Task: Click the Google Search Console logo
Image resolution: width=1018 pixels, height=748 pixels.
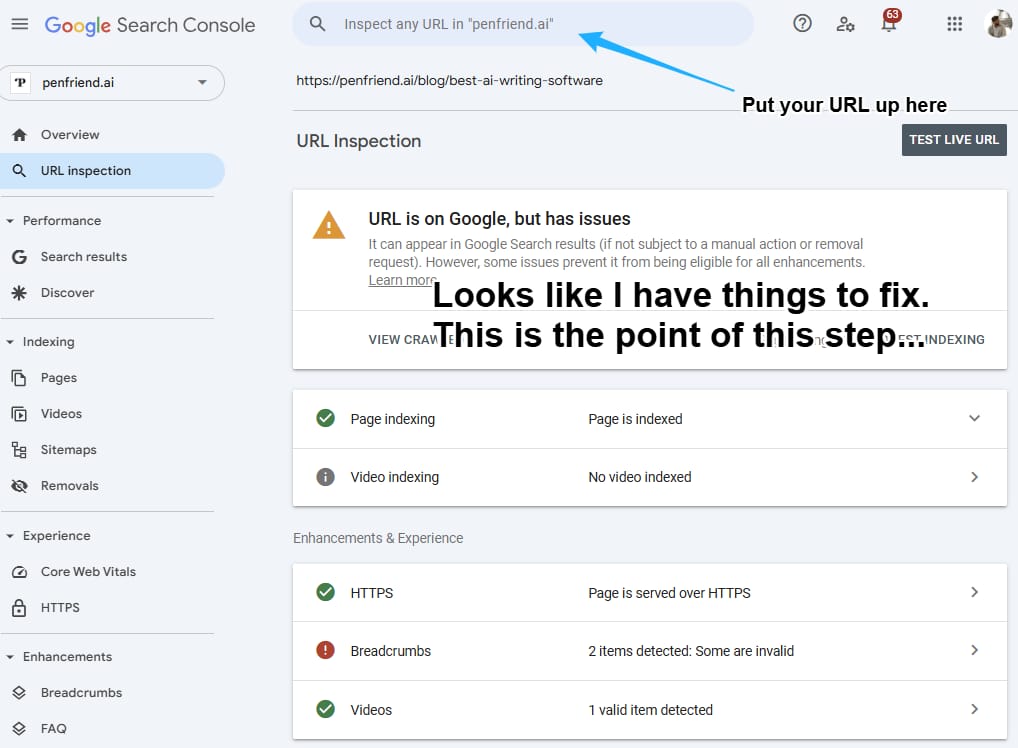Action: click(149, 25)
